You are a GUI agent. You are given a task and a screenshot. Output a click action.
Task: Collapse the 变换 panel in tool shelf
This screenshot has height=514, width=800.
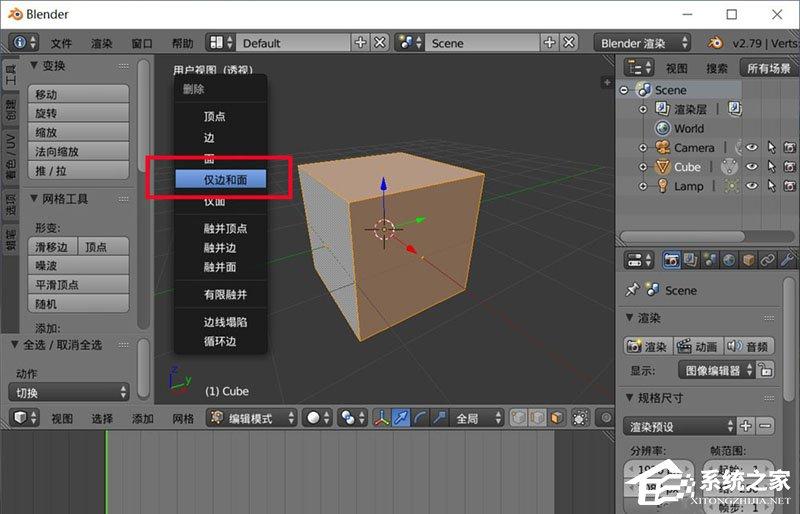[34, 65]
